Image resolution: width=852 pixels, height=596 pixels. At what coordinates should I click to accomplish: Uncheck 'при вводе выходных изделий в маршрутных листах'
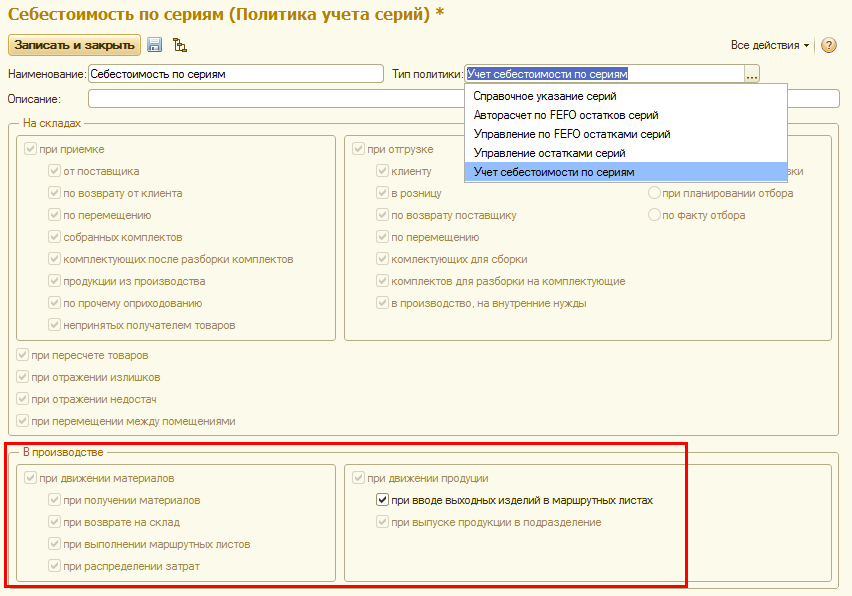383,500
